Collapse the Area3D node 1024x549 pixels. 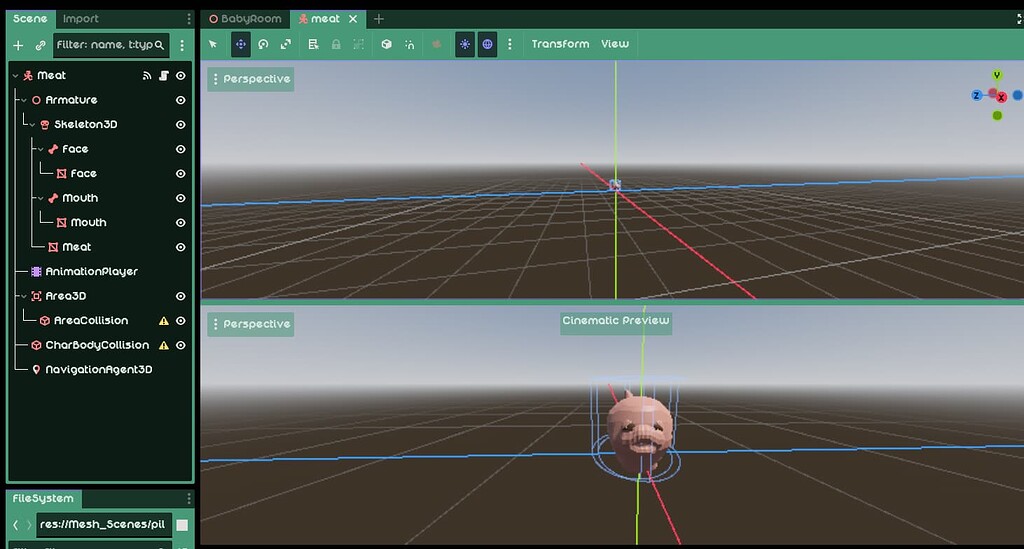(24, 296)
